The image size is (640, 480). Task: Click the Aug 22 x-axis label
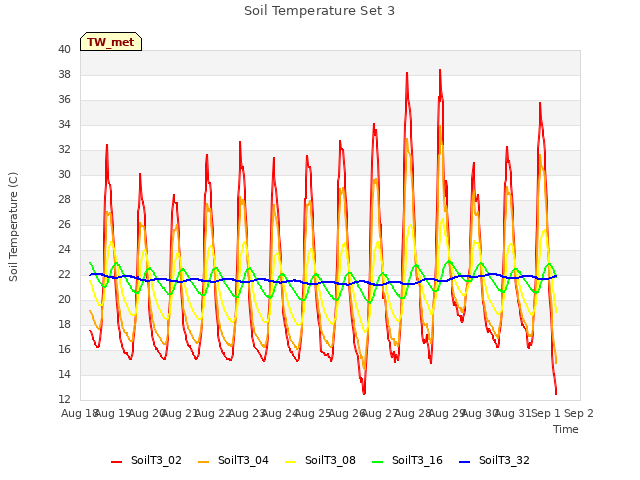pos(213,413)
